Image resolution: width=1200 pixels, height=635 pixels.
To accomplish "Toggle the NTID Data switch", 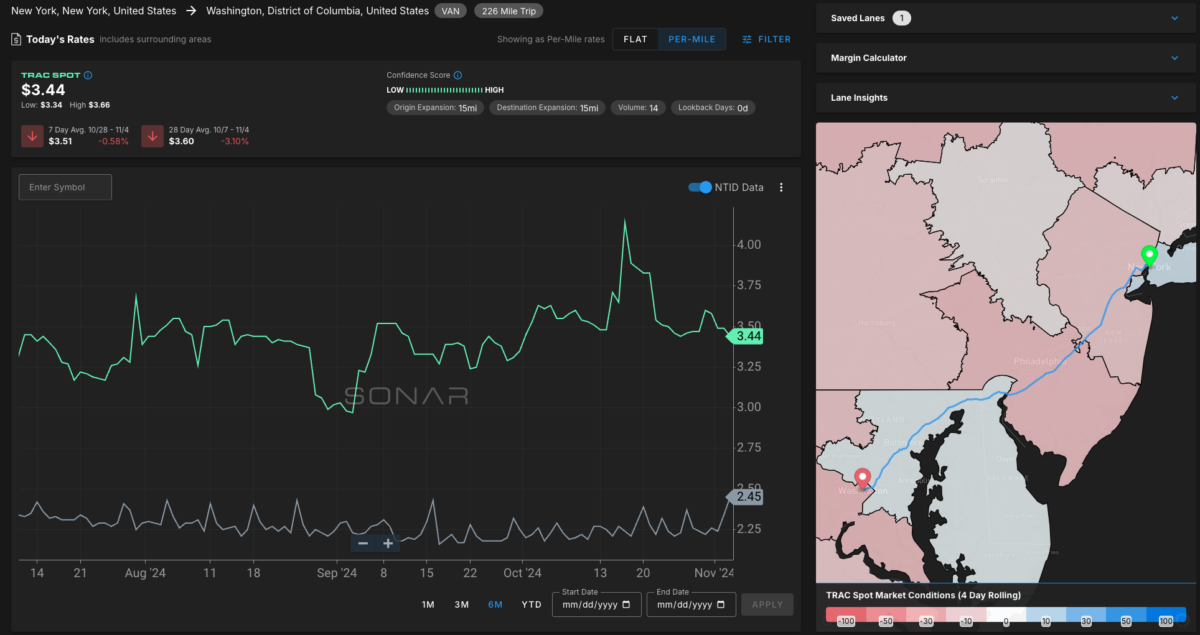I will pos(700,187).
